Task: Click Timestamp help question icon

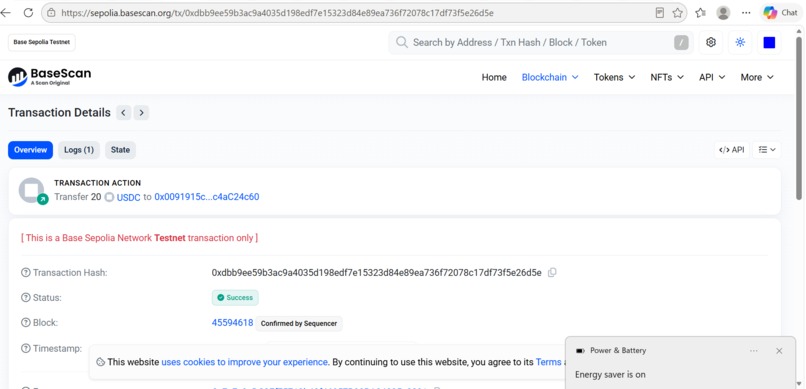Action: (x=26, y=348)
